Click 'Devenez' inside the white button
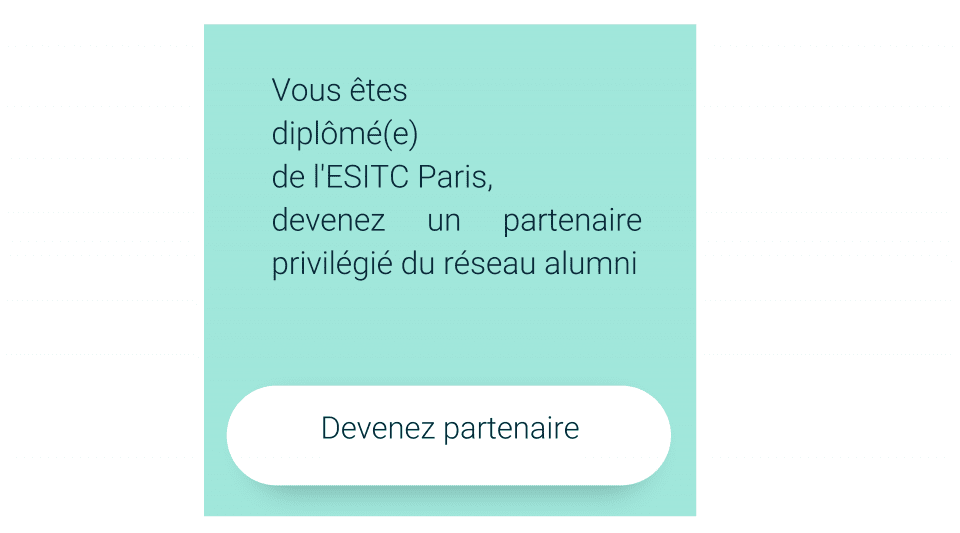This screenshot has height=533, width=960. pos(378,428)
